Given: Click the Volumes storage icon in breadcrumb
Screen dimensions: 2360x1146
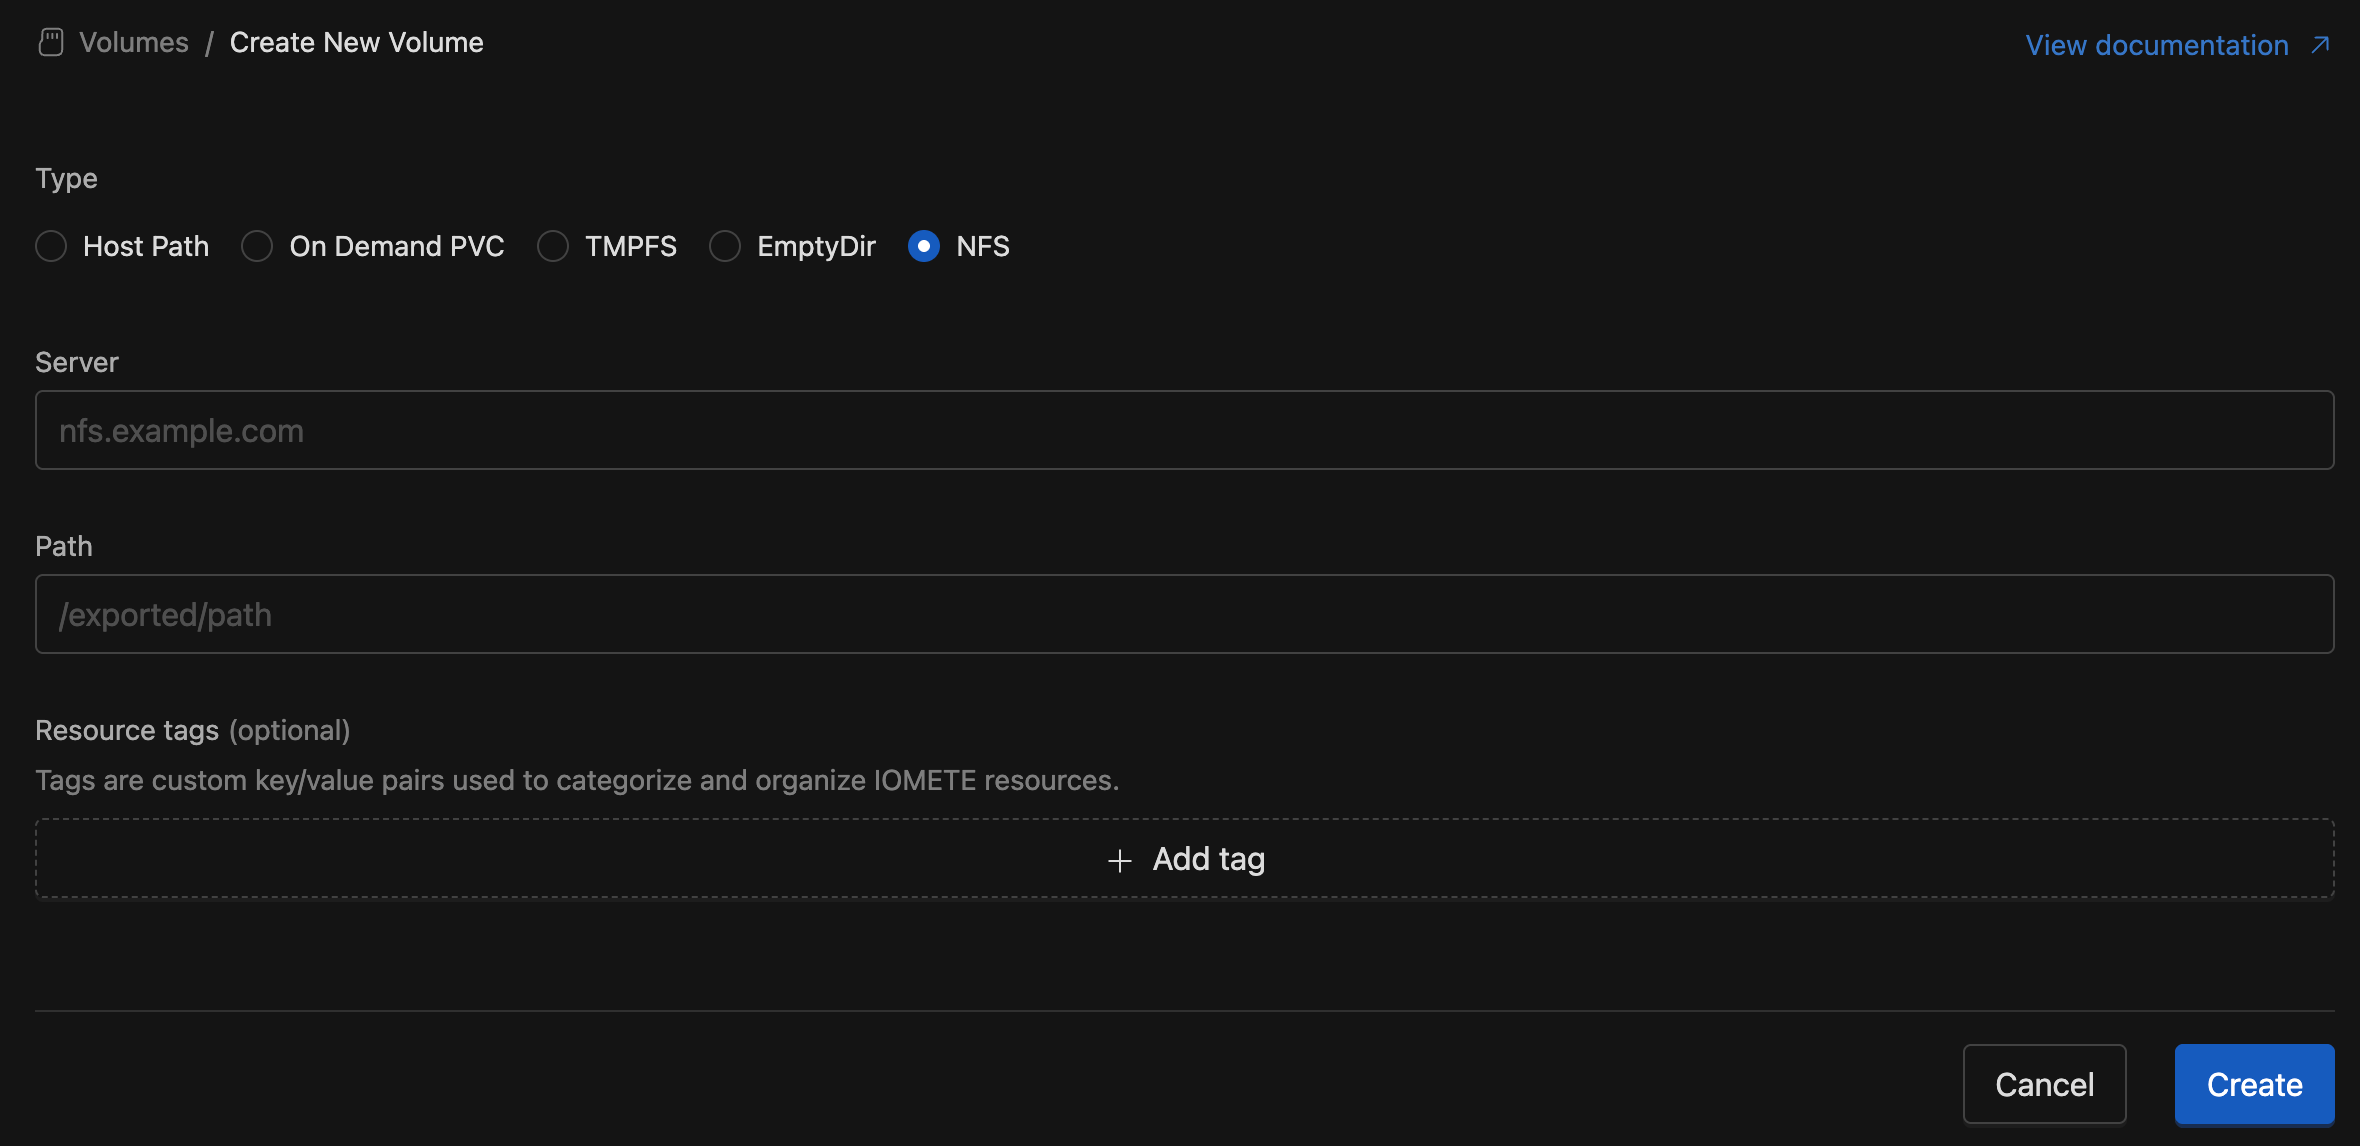Looking at the screenshot, I should (51, 43).
